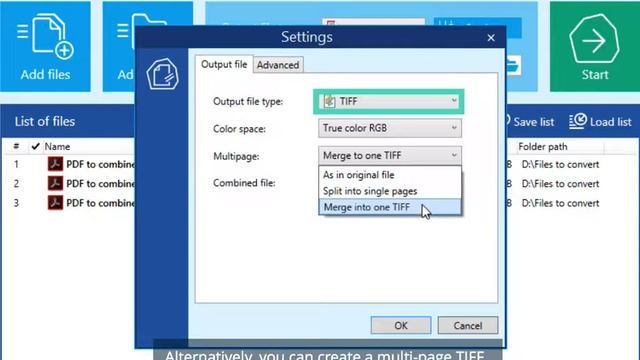Close the Settings dialog

(x=491, y=38)
